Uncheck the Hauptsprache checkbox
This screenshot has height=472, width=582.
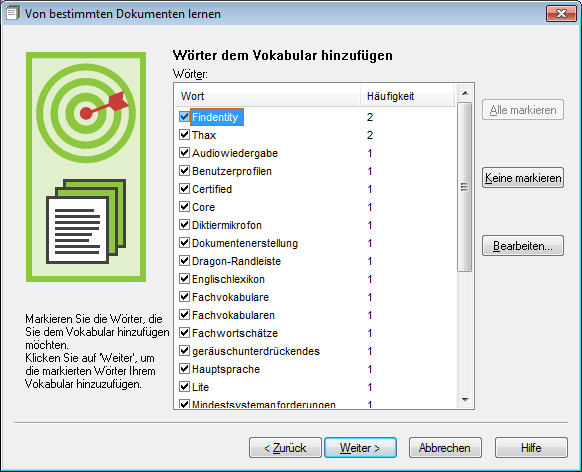pyautogui.click(x=184, y=369)
